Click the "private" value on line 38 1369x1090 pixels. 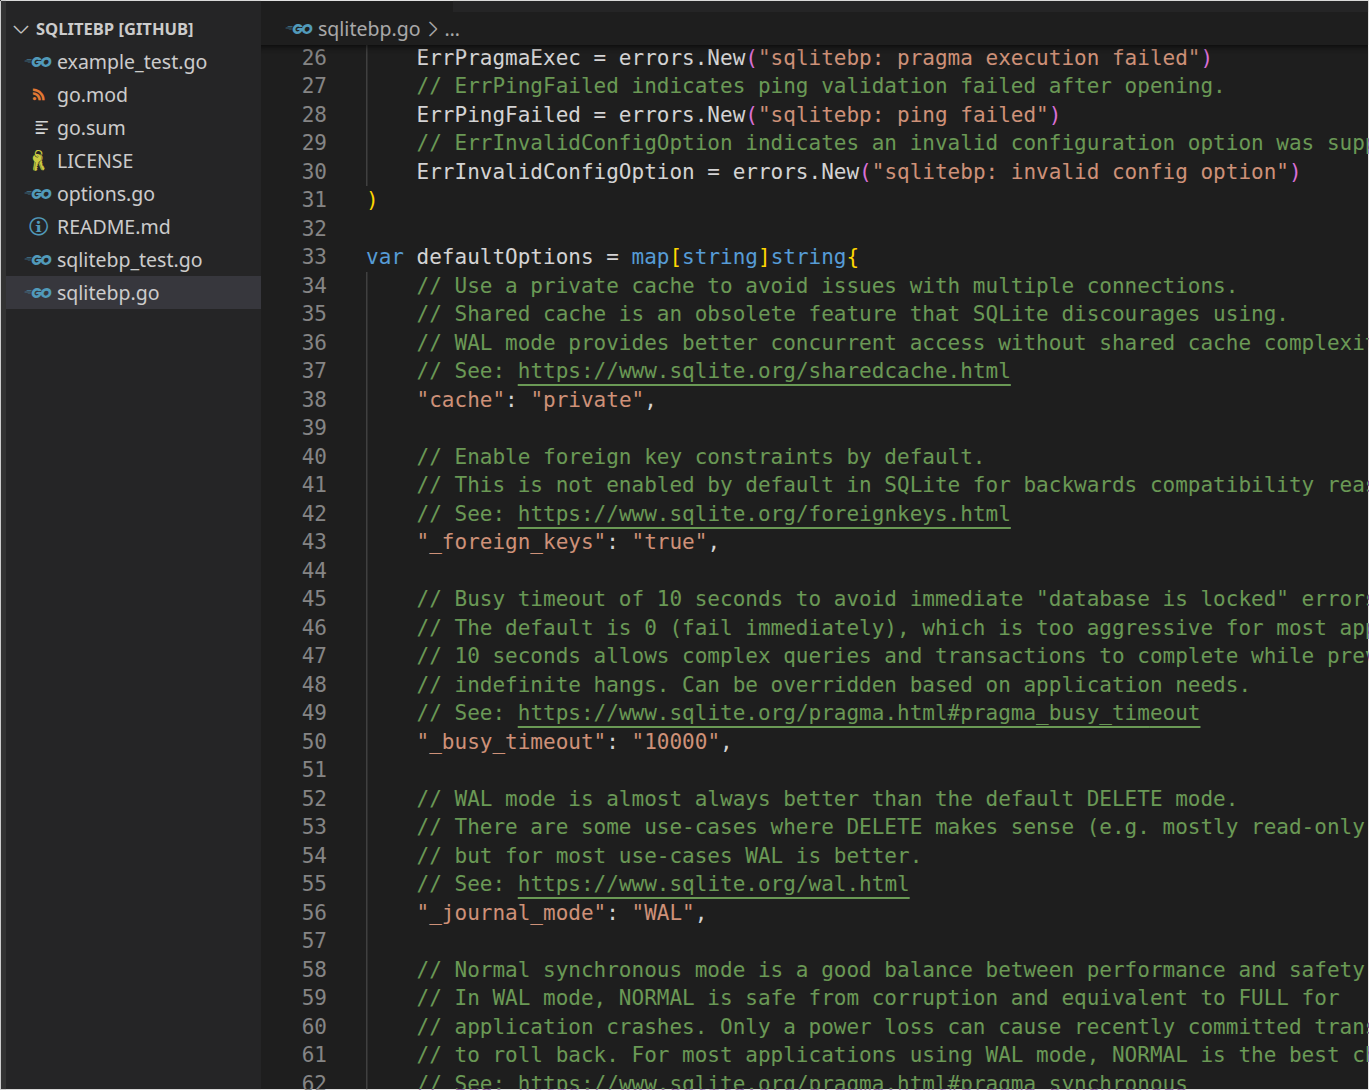click(x=587, y=400)
